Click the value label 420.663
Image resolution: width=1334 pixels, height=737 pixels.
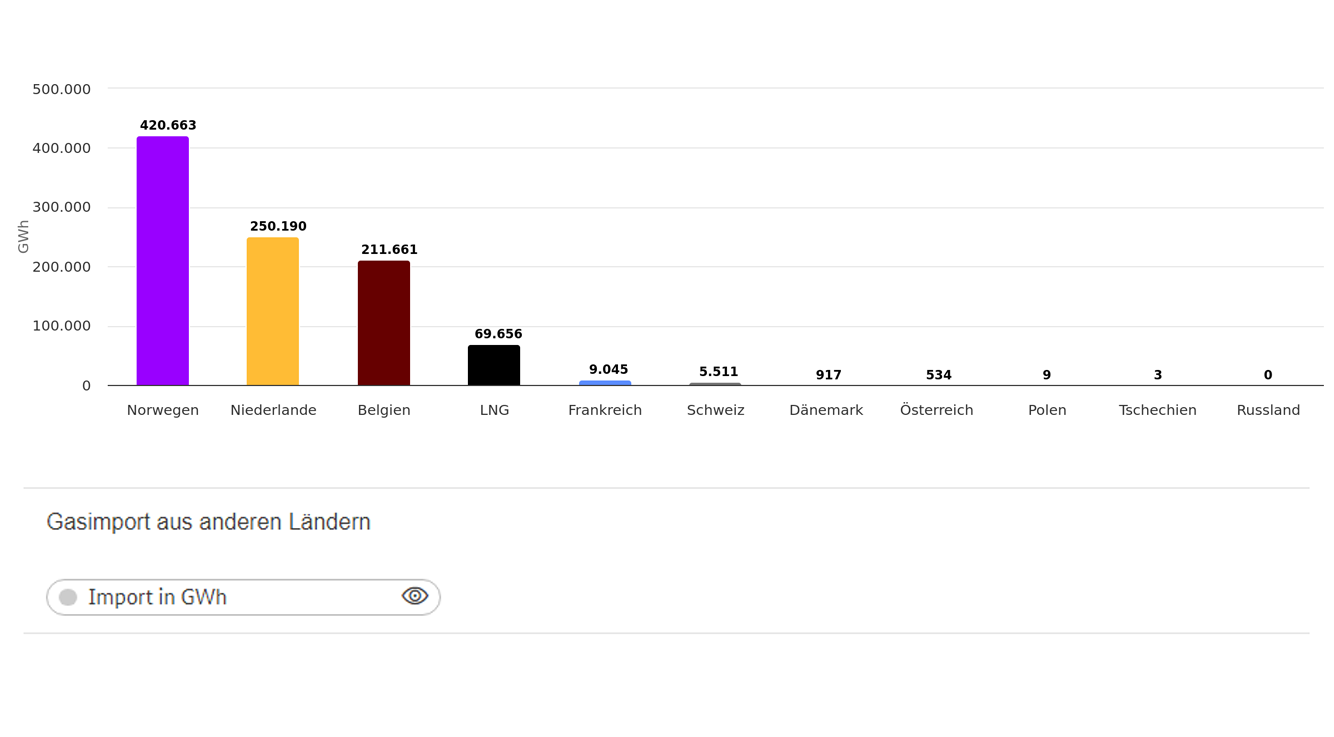(x=168, y=125)
